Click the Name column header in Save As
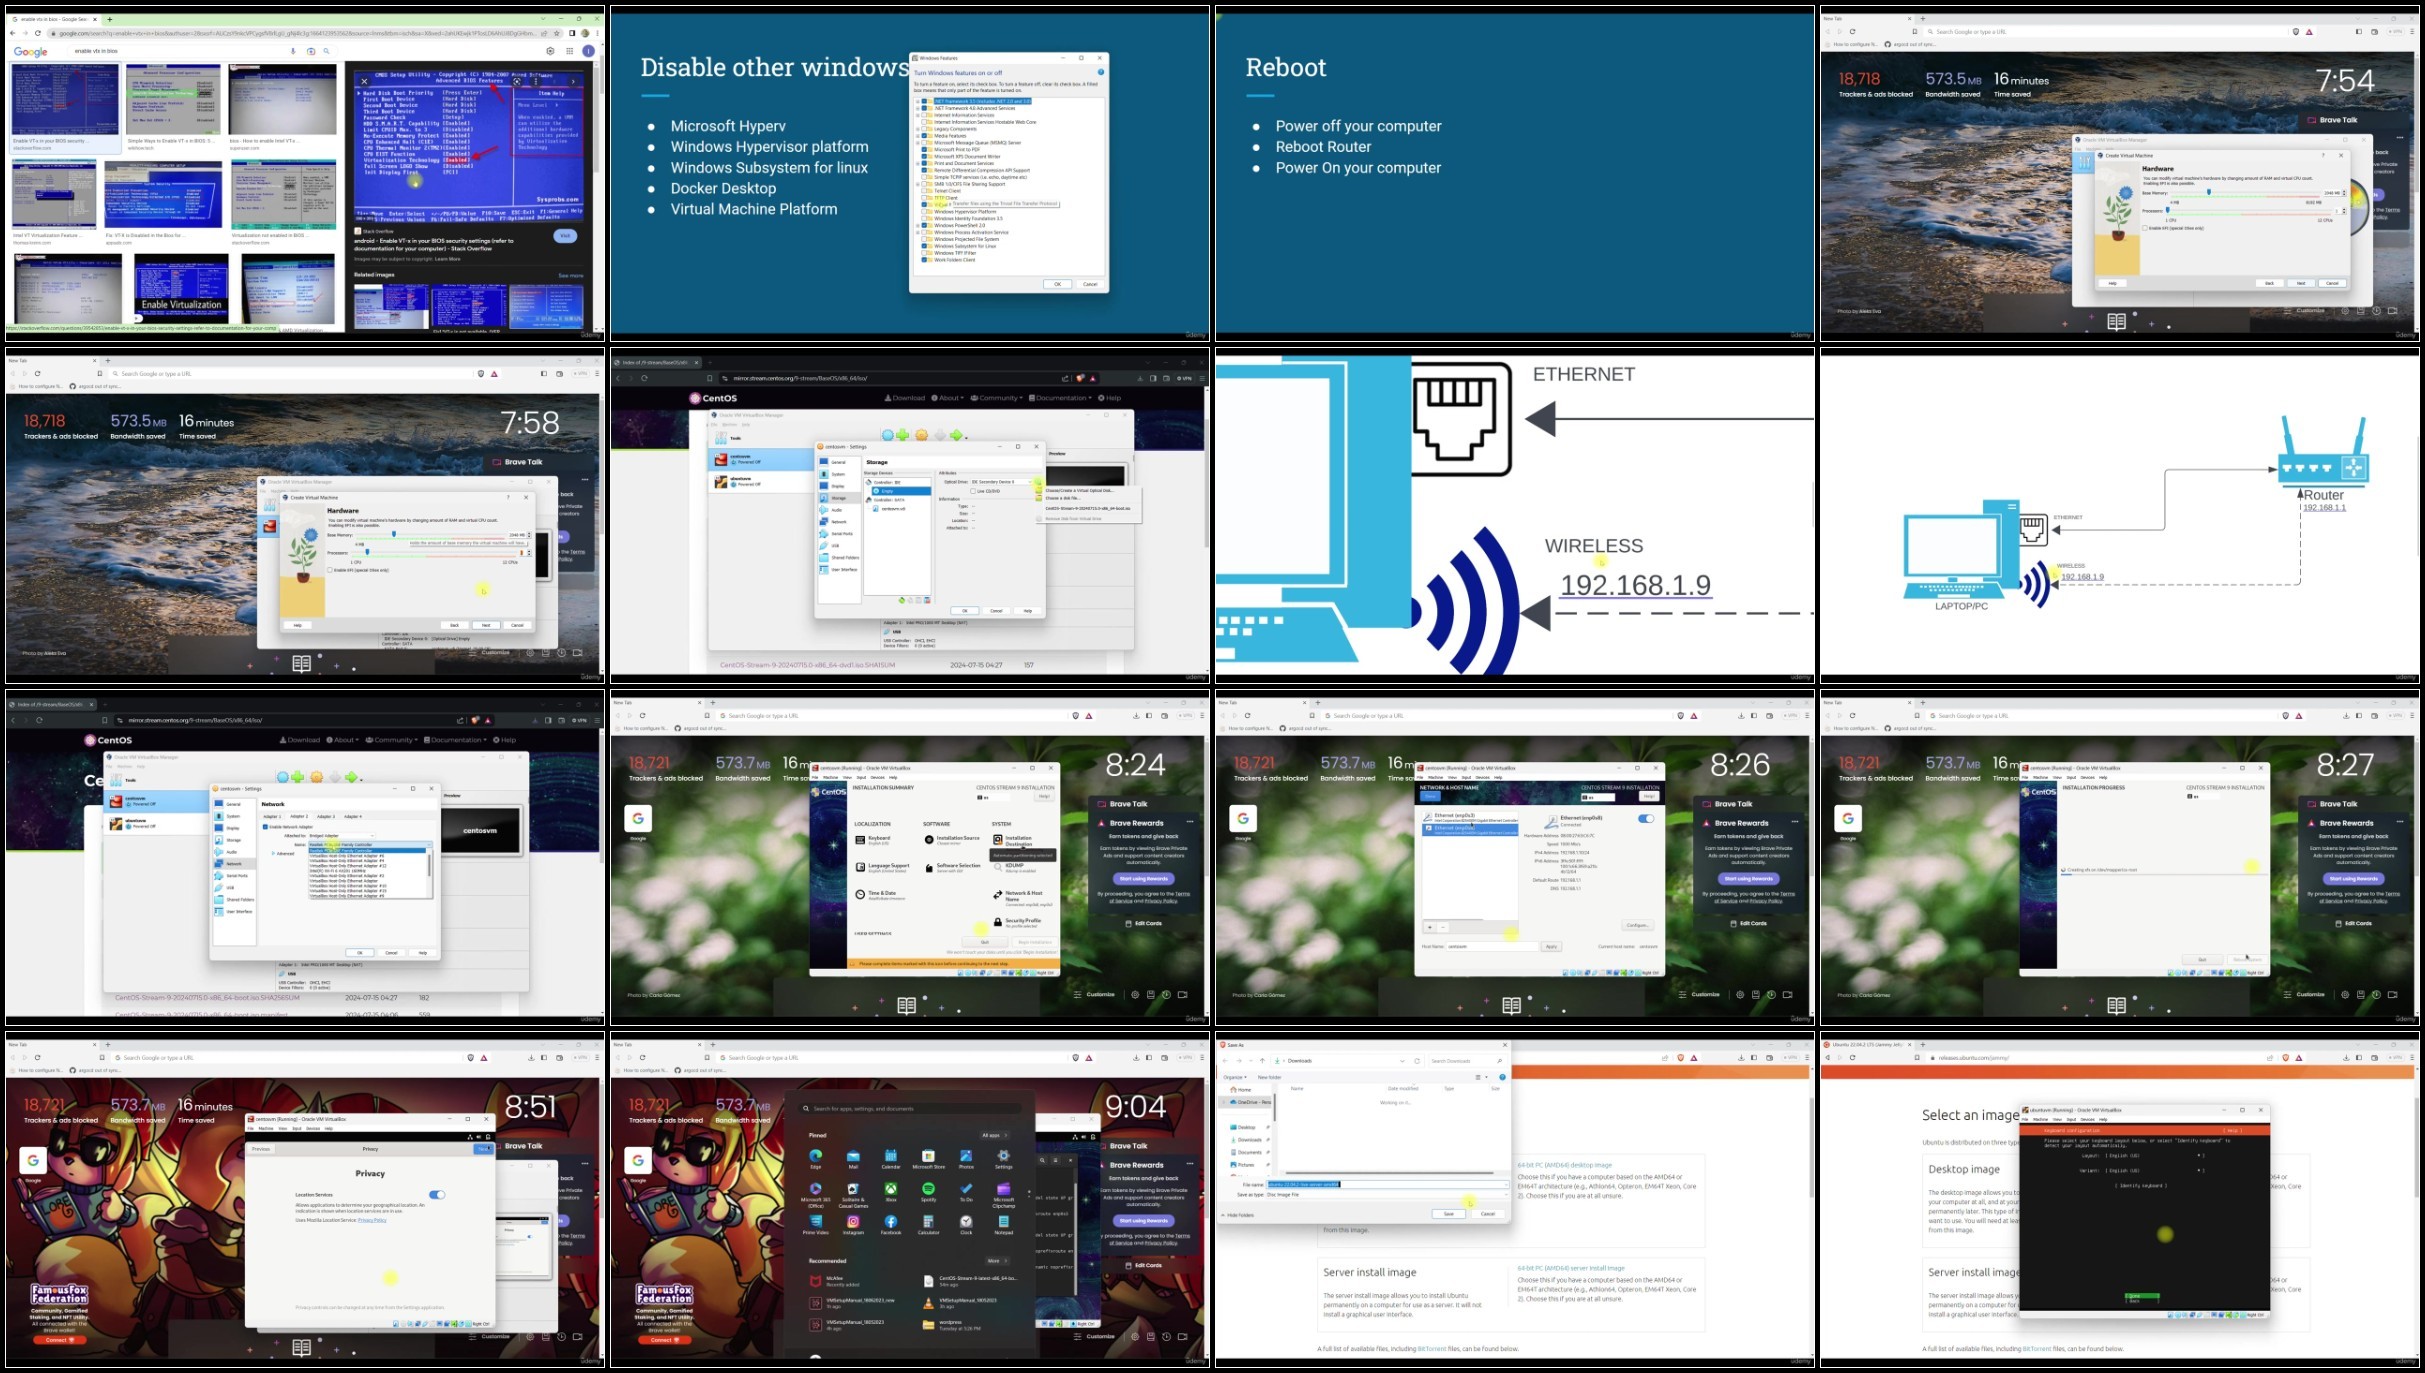 pyautogui.click(x=1297, y=1088)
